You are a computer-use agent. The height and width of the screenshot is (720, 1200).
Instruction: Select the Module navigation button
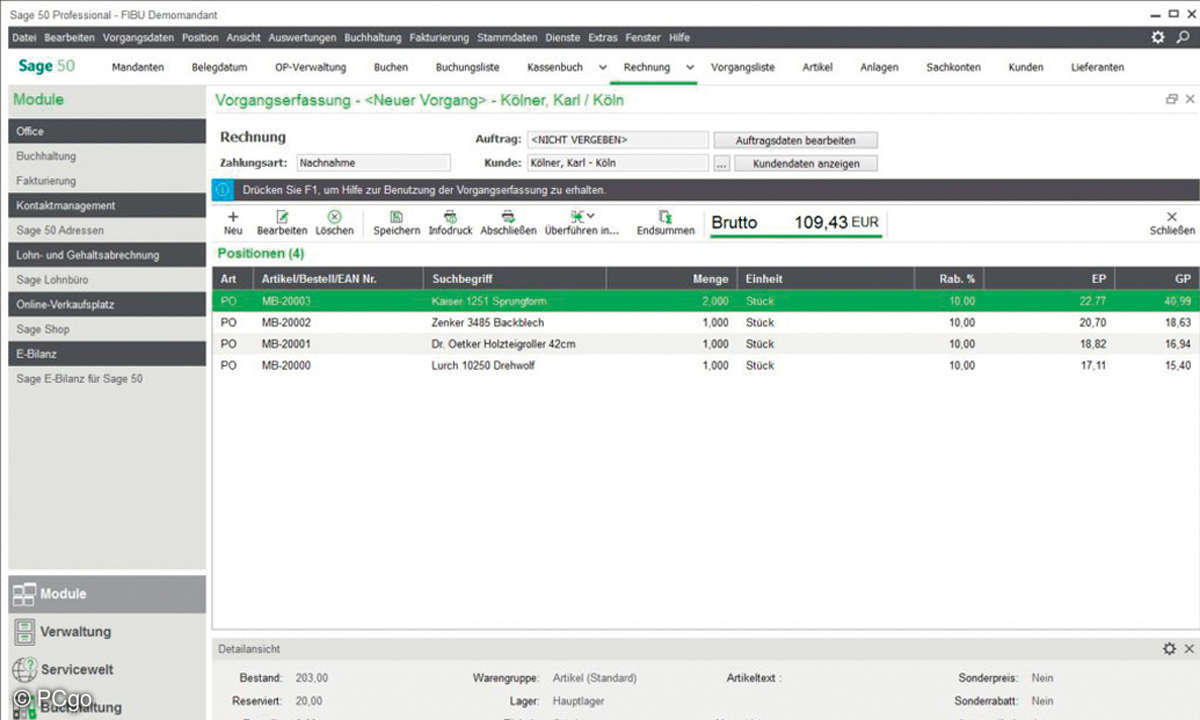107,594
